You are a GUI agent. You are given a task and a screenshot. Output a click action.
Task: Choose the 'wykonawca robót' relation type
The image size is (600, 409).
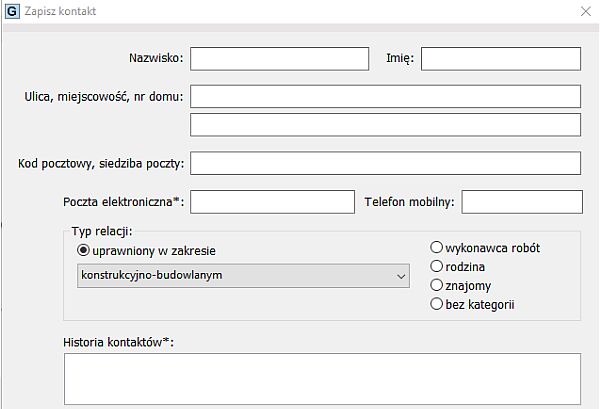coord(437,247)
